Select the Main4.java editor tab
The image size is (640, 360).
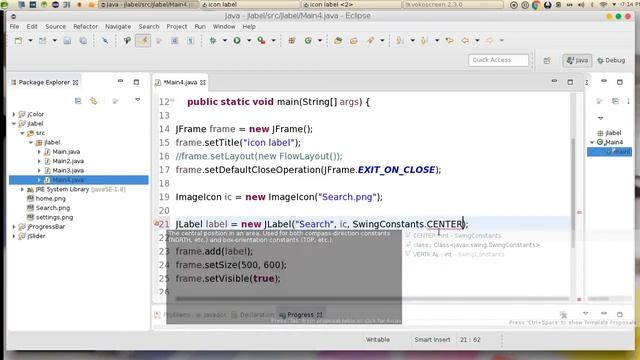[x=180, y=82]
